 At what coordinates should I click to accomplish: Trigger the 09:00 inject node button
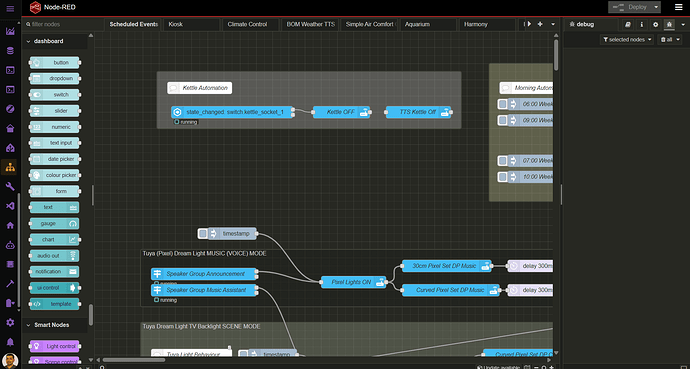[x=503, y=120]
